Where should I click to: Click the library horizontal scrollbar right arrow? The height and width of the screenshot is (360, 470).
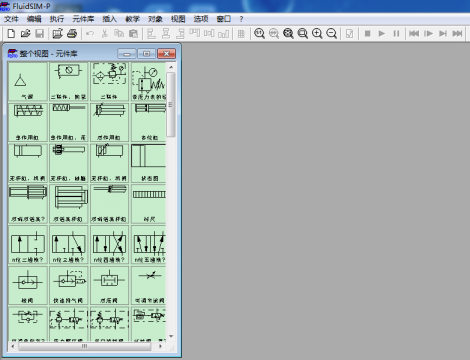(x=160, y=346)
